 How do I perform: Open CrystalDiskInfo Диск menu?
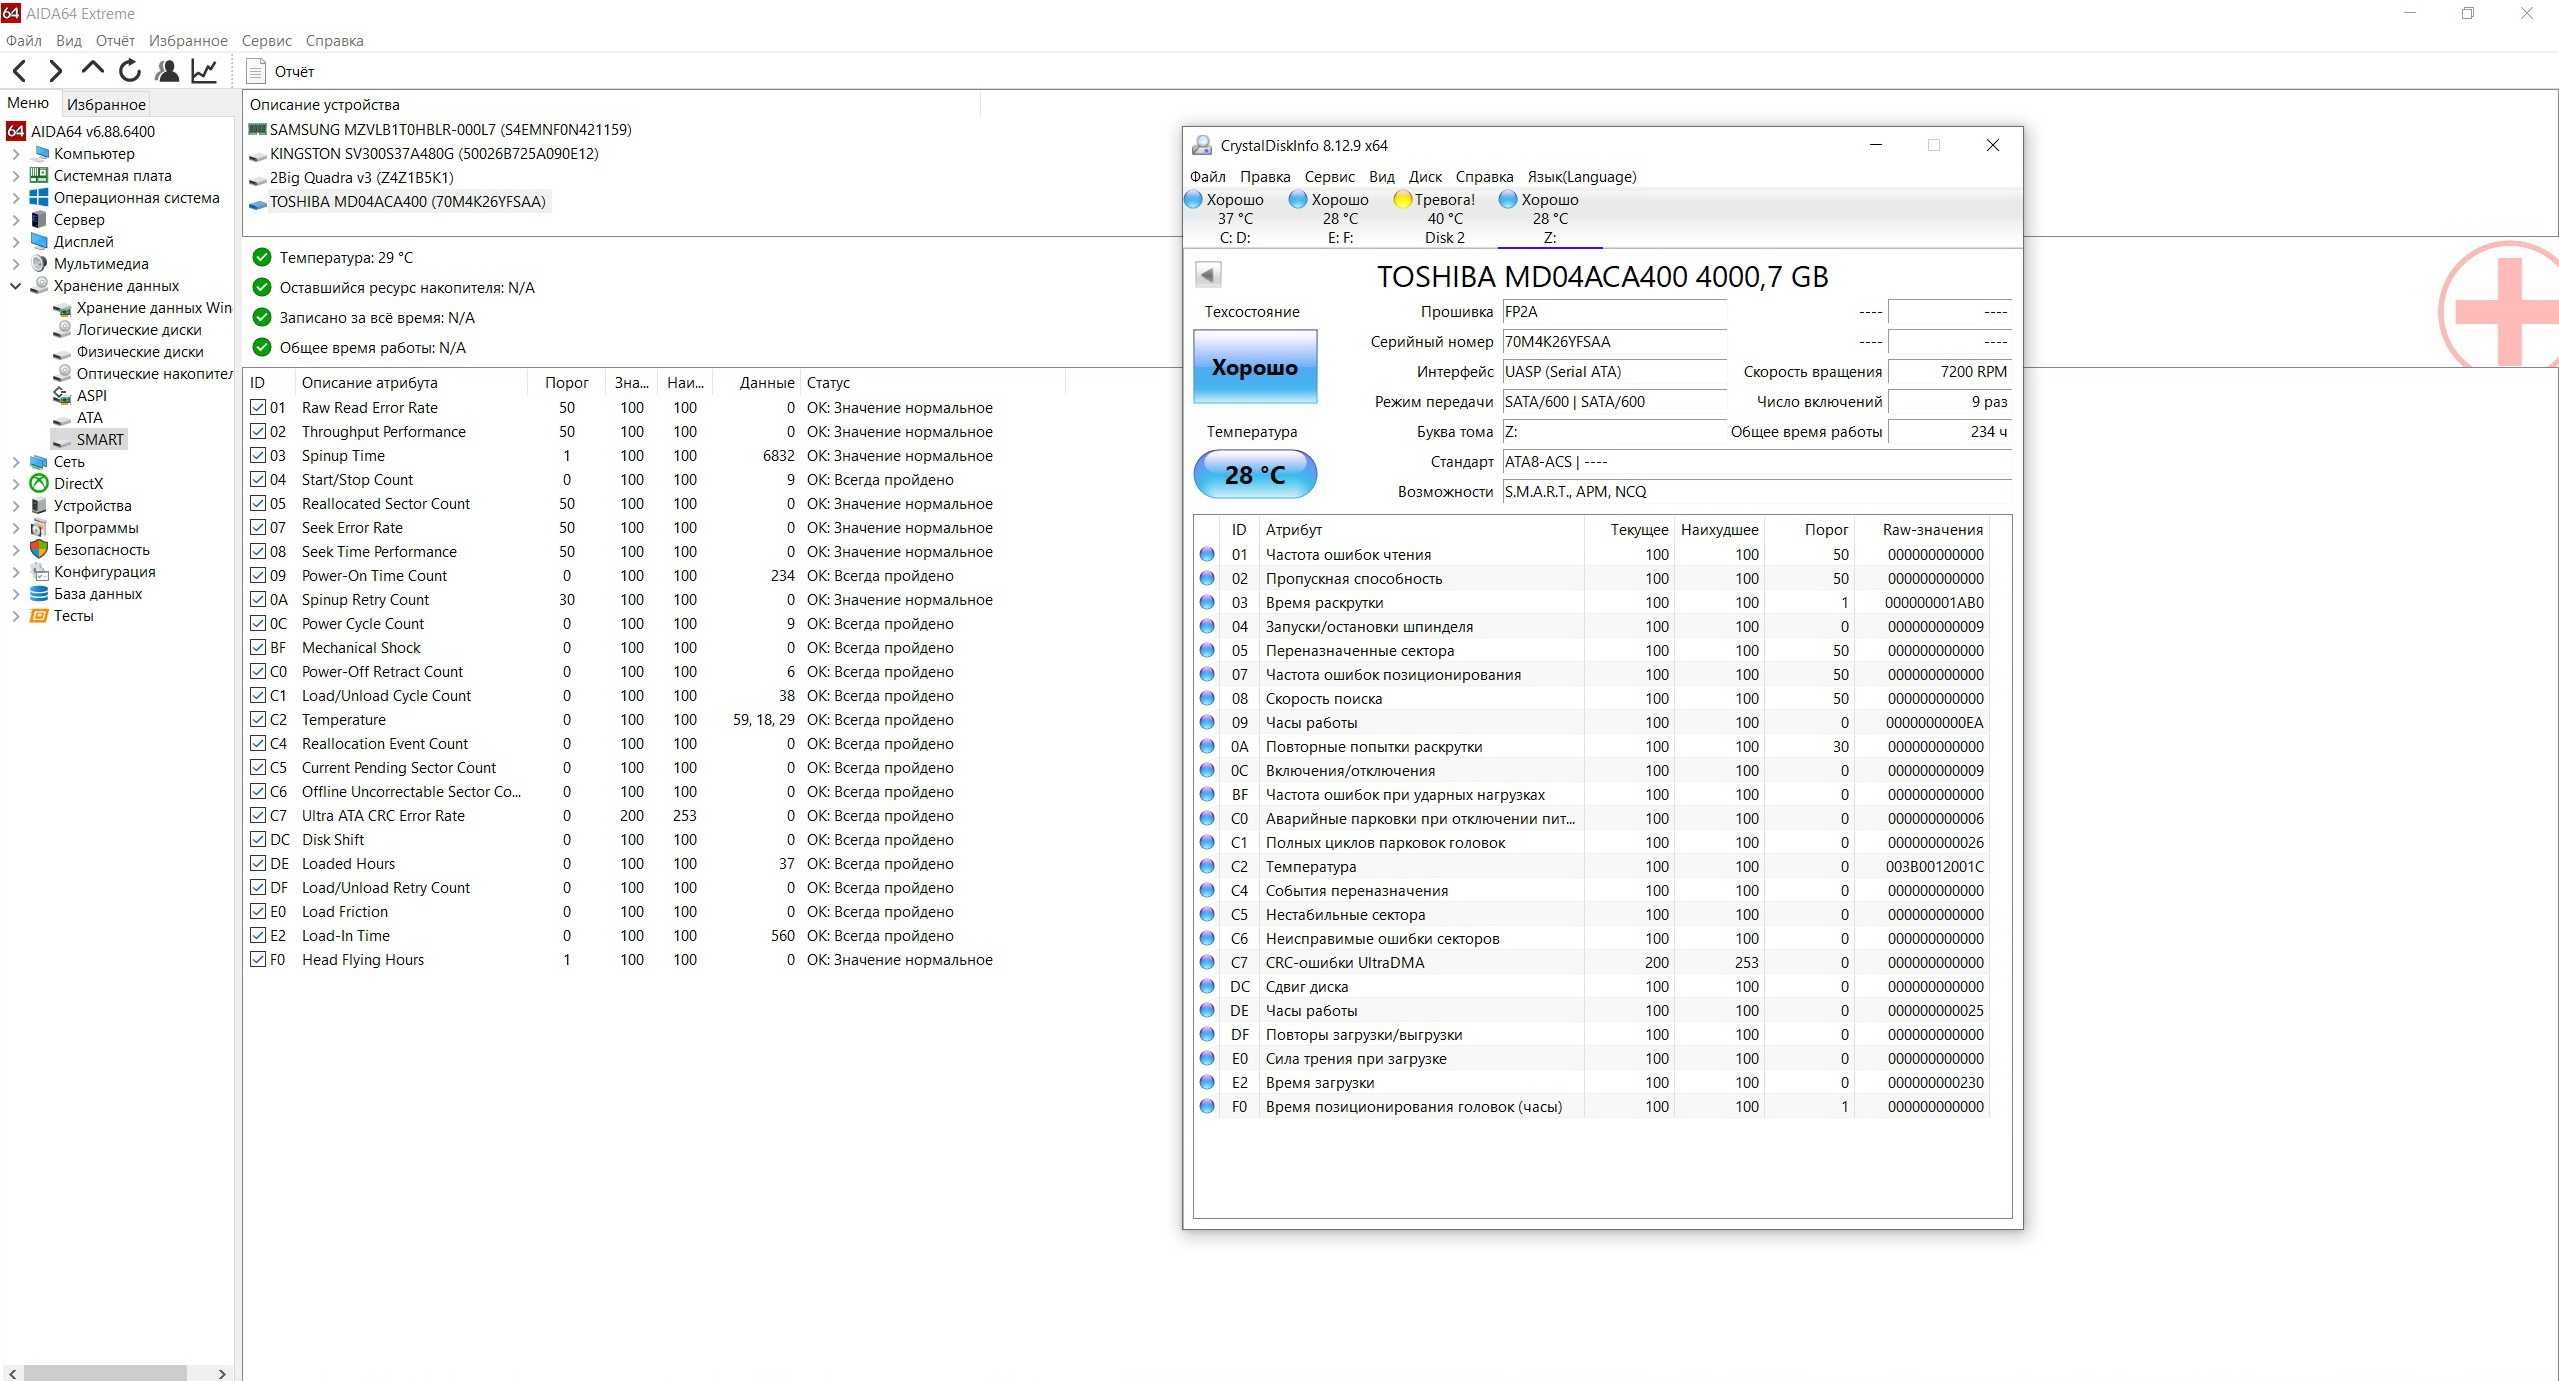coord(1425,176)
